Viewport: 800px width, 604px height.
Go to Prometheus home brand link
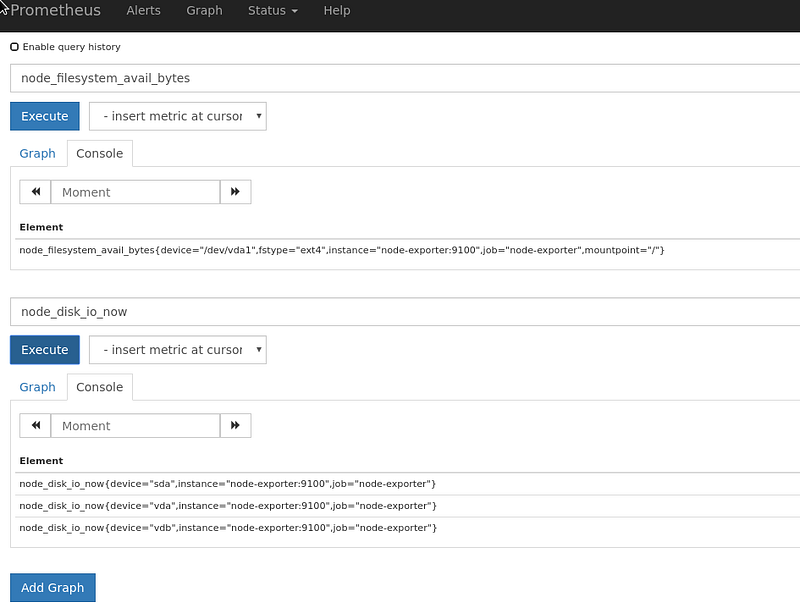click(55, 10)
